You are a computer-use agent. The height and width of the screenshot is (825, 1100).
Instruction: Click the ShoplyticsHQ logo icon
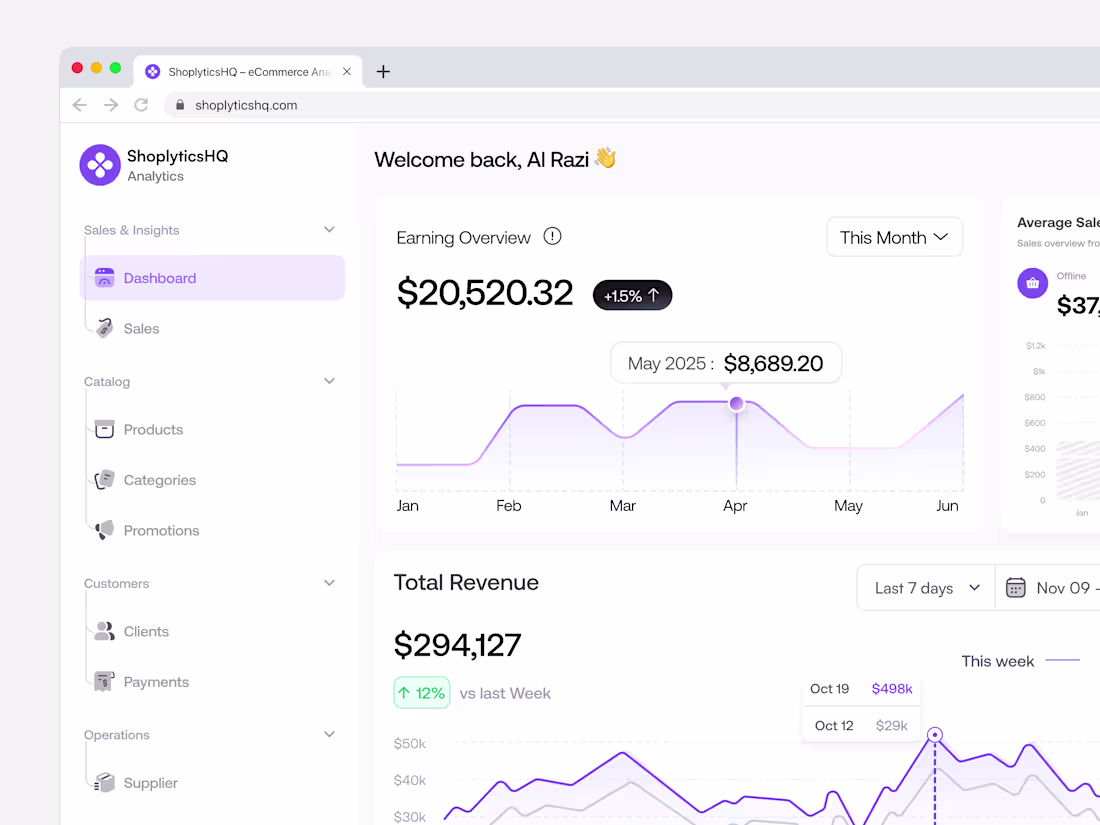(100, 165)
